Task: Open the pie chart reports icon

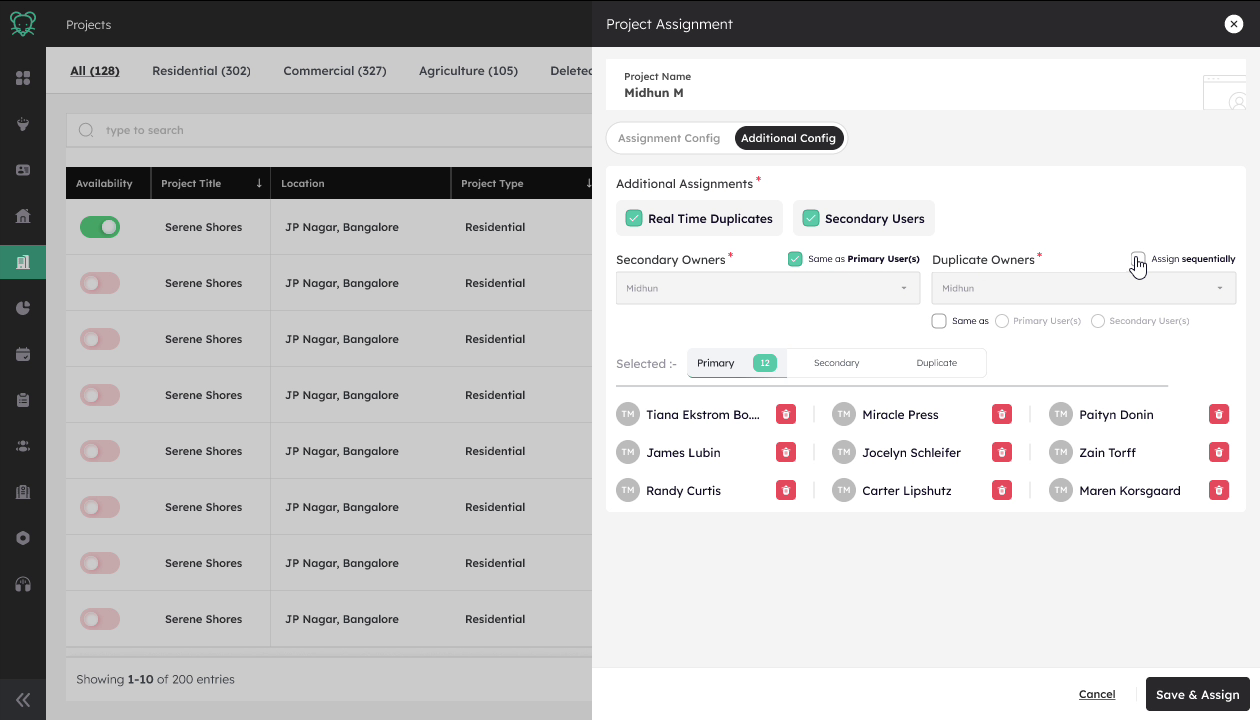Action: pos(23,308)
